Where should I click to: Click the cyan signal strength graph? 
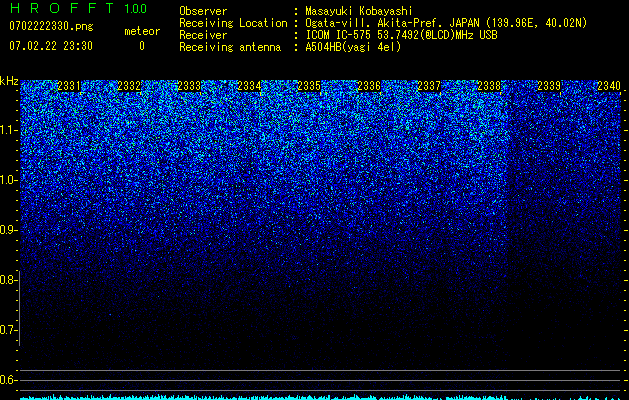[x=321, y=397]
